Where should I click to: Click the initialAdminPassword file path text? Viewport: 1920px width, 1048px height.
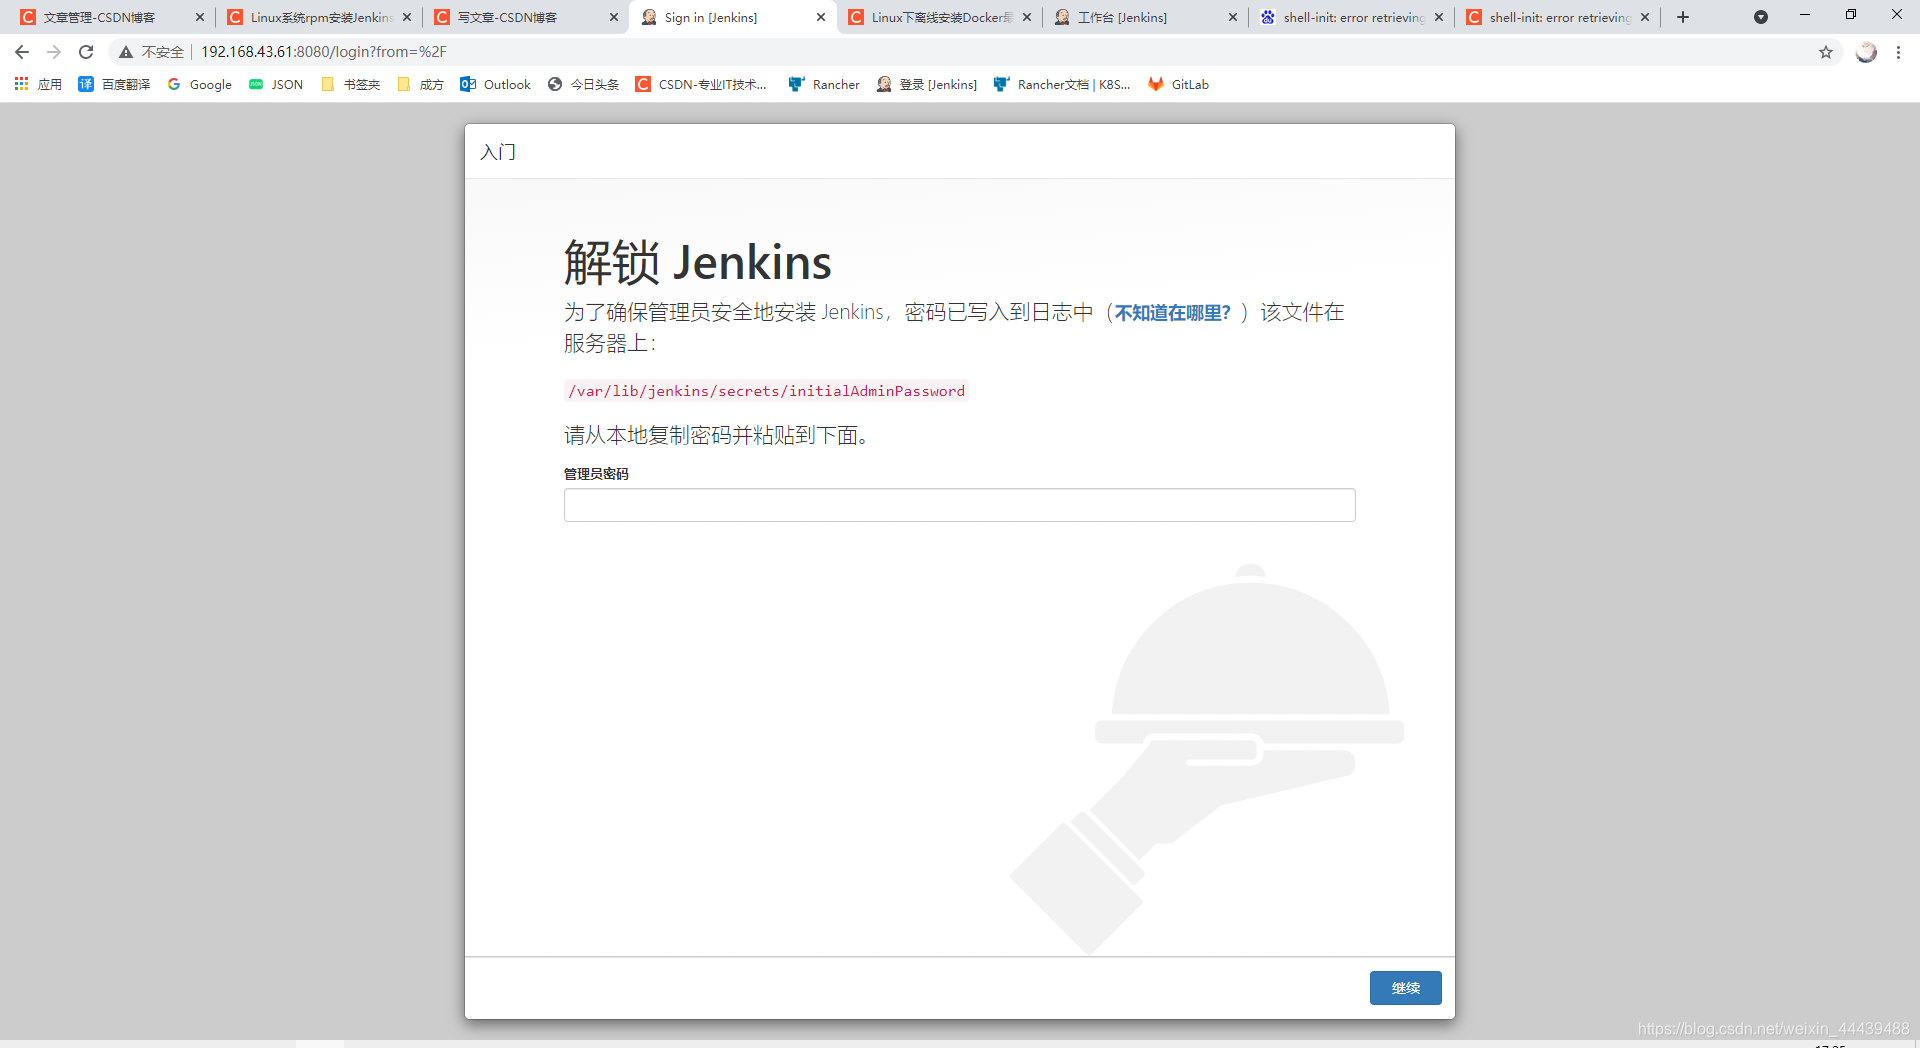click(766, 391)
